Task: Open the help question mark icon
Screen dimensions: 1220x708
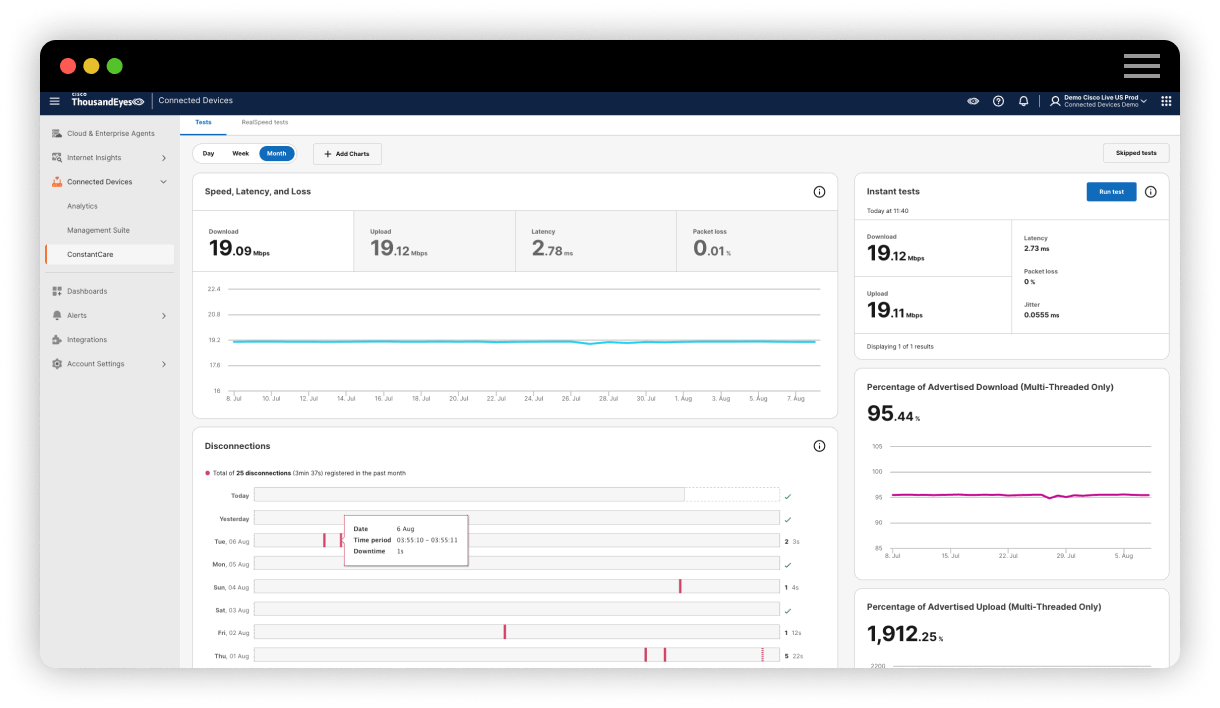Action: pyautogui.click(x=998, y=101)
